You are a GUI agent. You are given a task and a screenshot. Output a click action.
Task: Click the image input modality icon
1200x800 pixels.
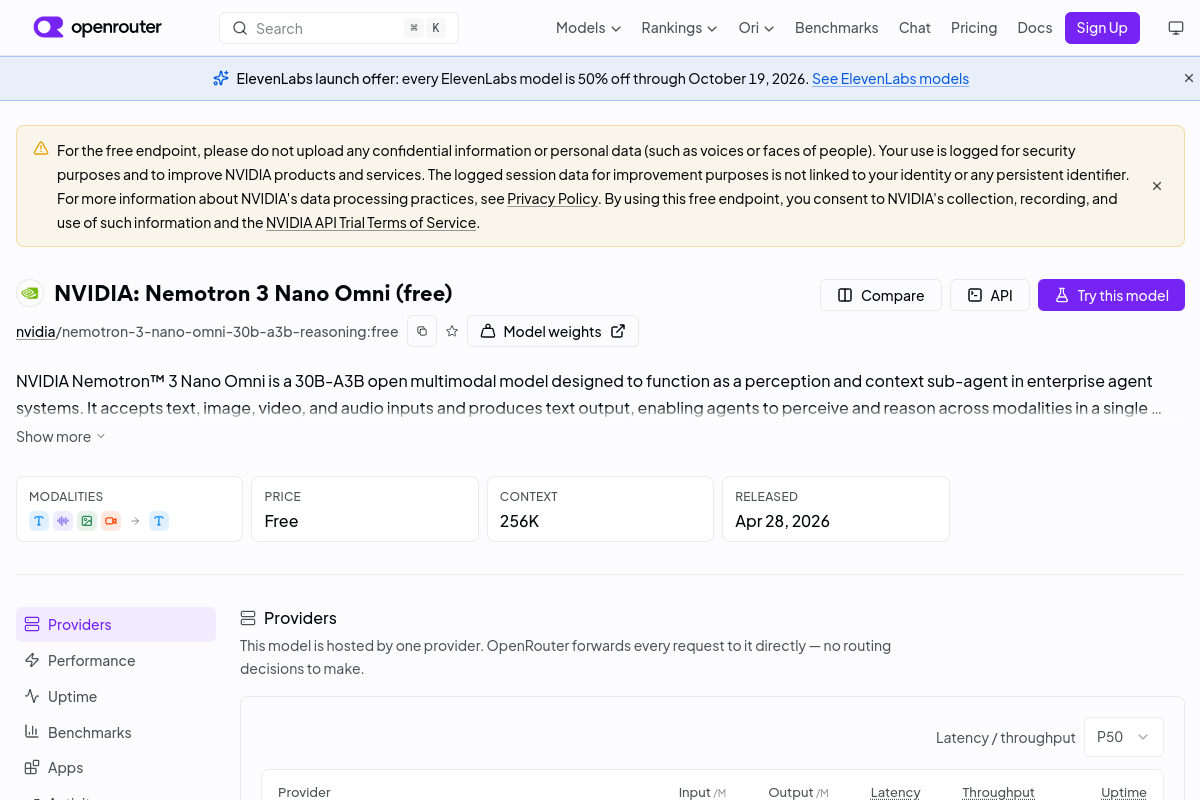pyautogui.click(x=87, y=521)
